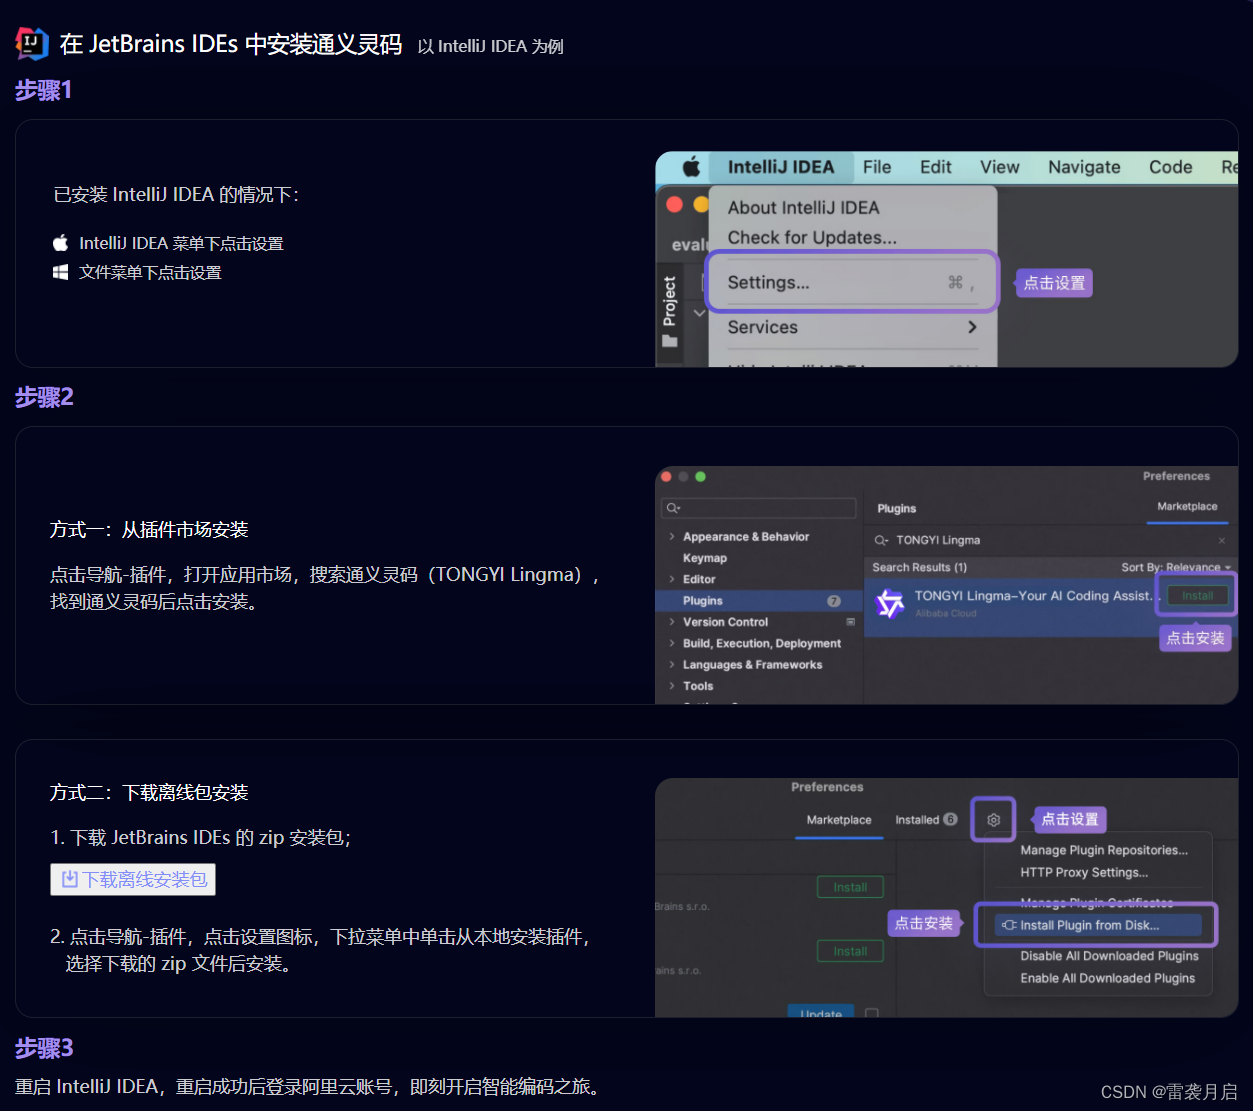Viewport: 1253px width, 1111px height.
Task: Click the 下载离线安装包 download button
Action: coord(133,879)
